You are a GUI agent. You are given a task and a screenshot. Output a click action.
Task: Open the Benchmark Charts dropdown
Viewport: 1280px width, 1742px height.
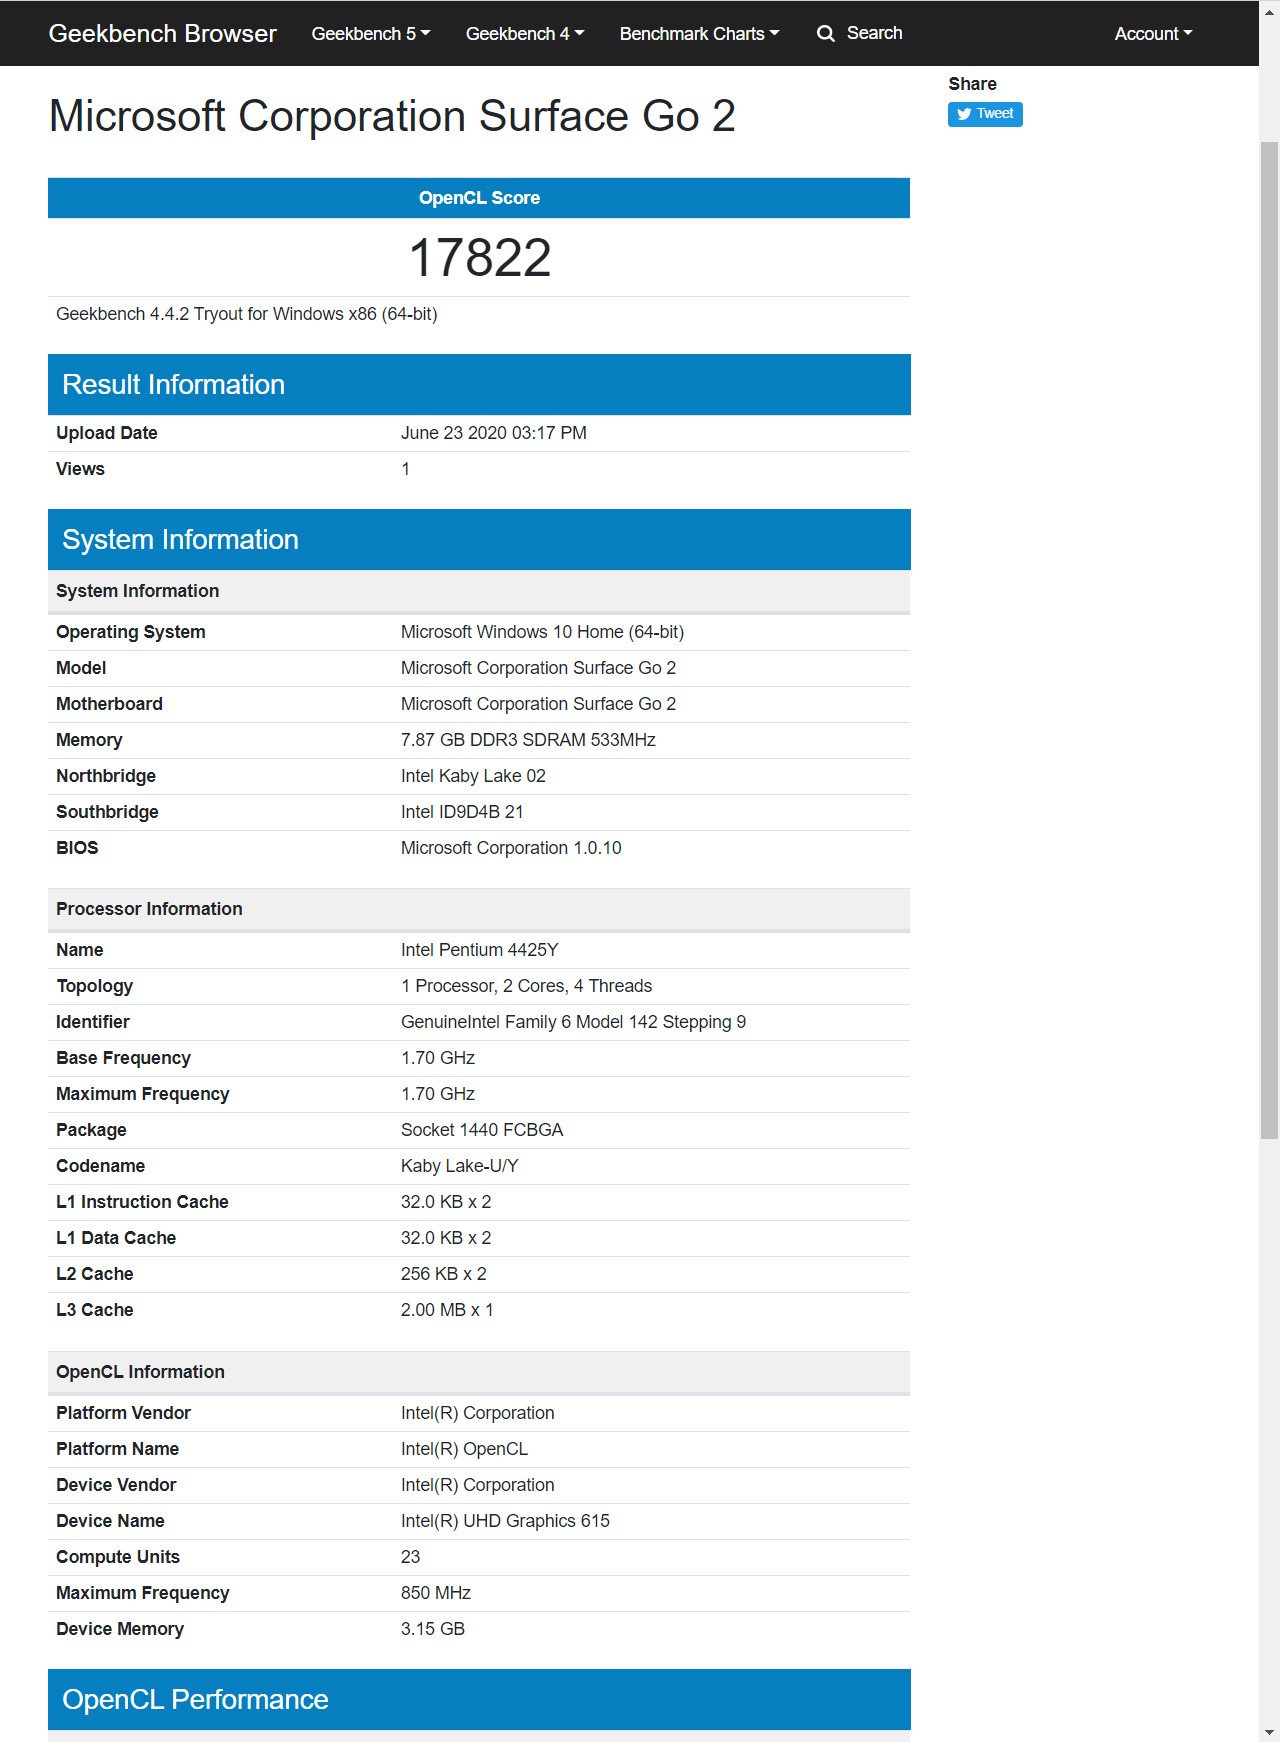[x=699, y=33]
